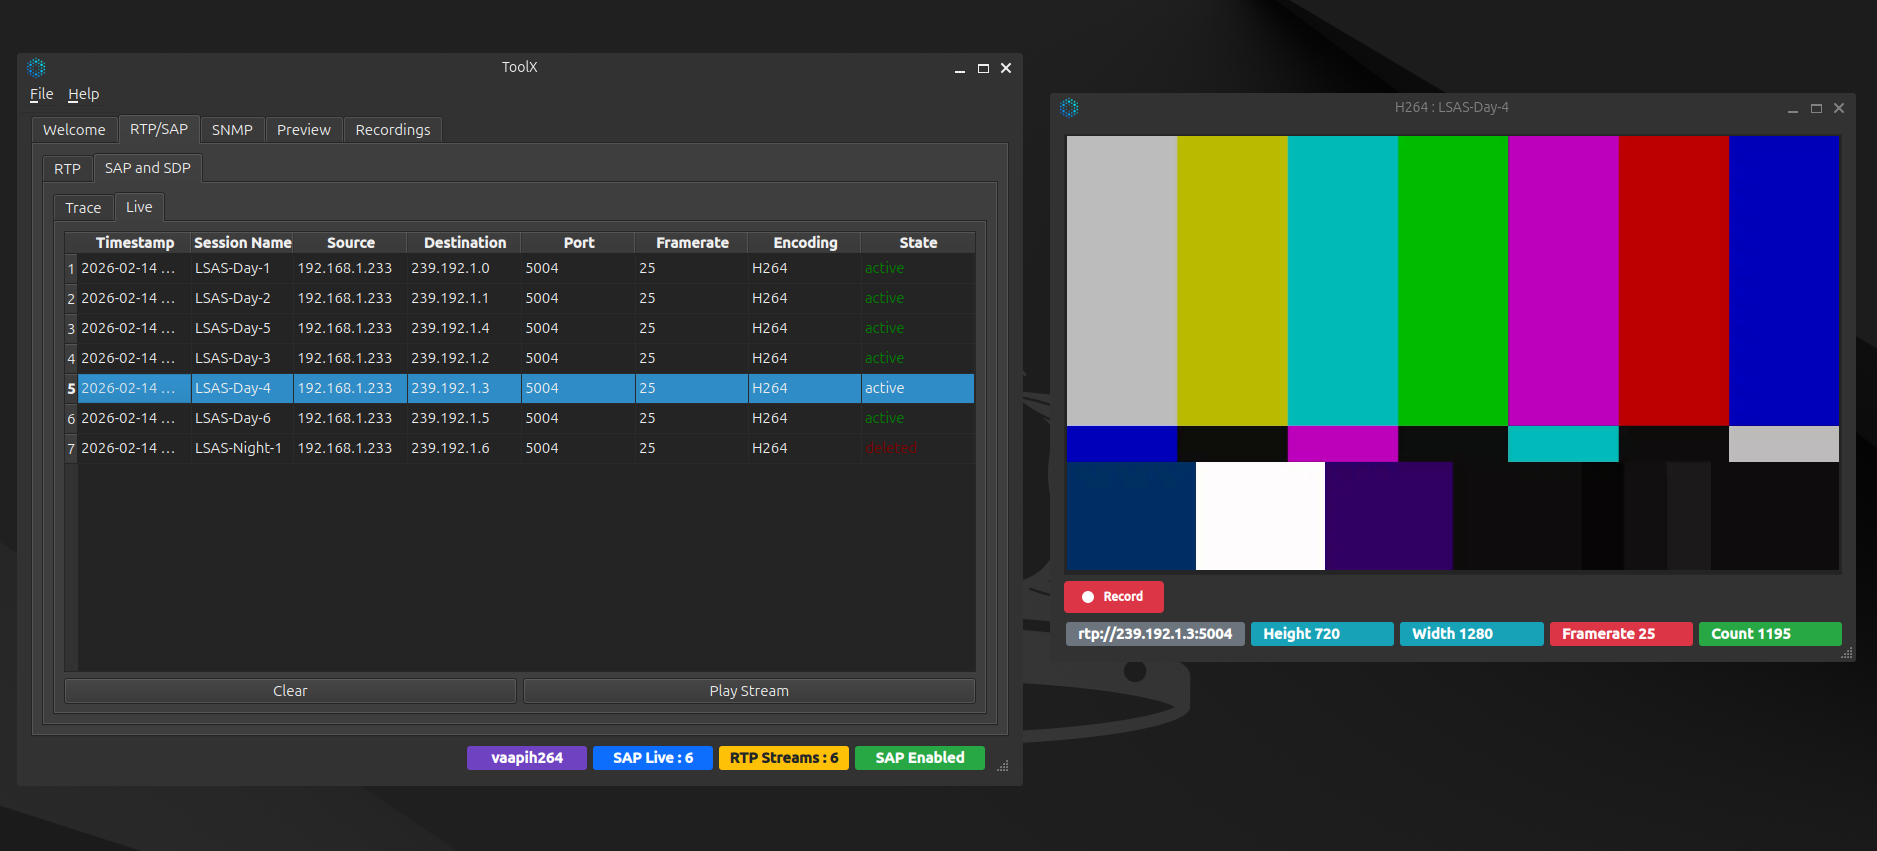Close the H264 preview window
The image size is (1877, 851).
(x=1839, y=108)
